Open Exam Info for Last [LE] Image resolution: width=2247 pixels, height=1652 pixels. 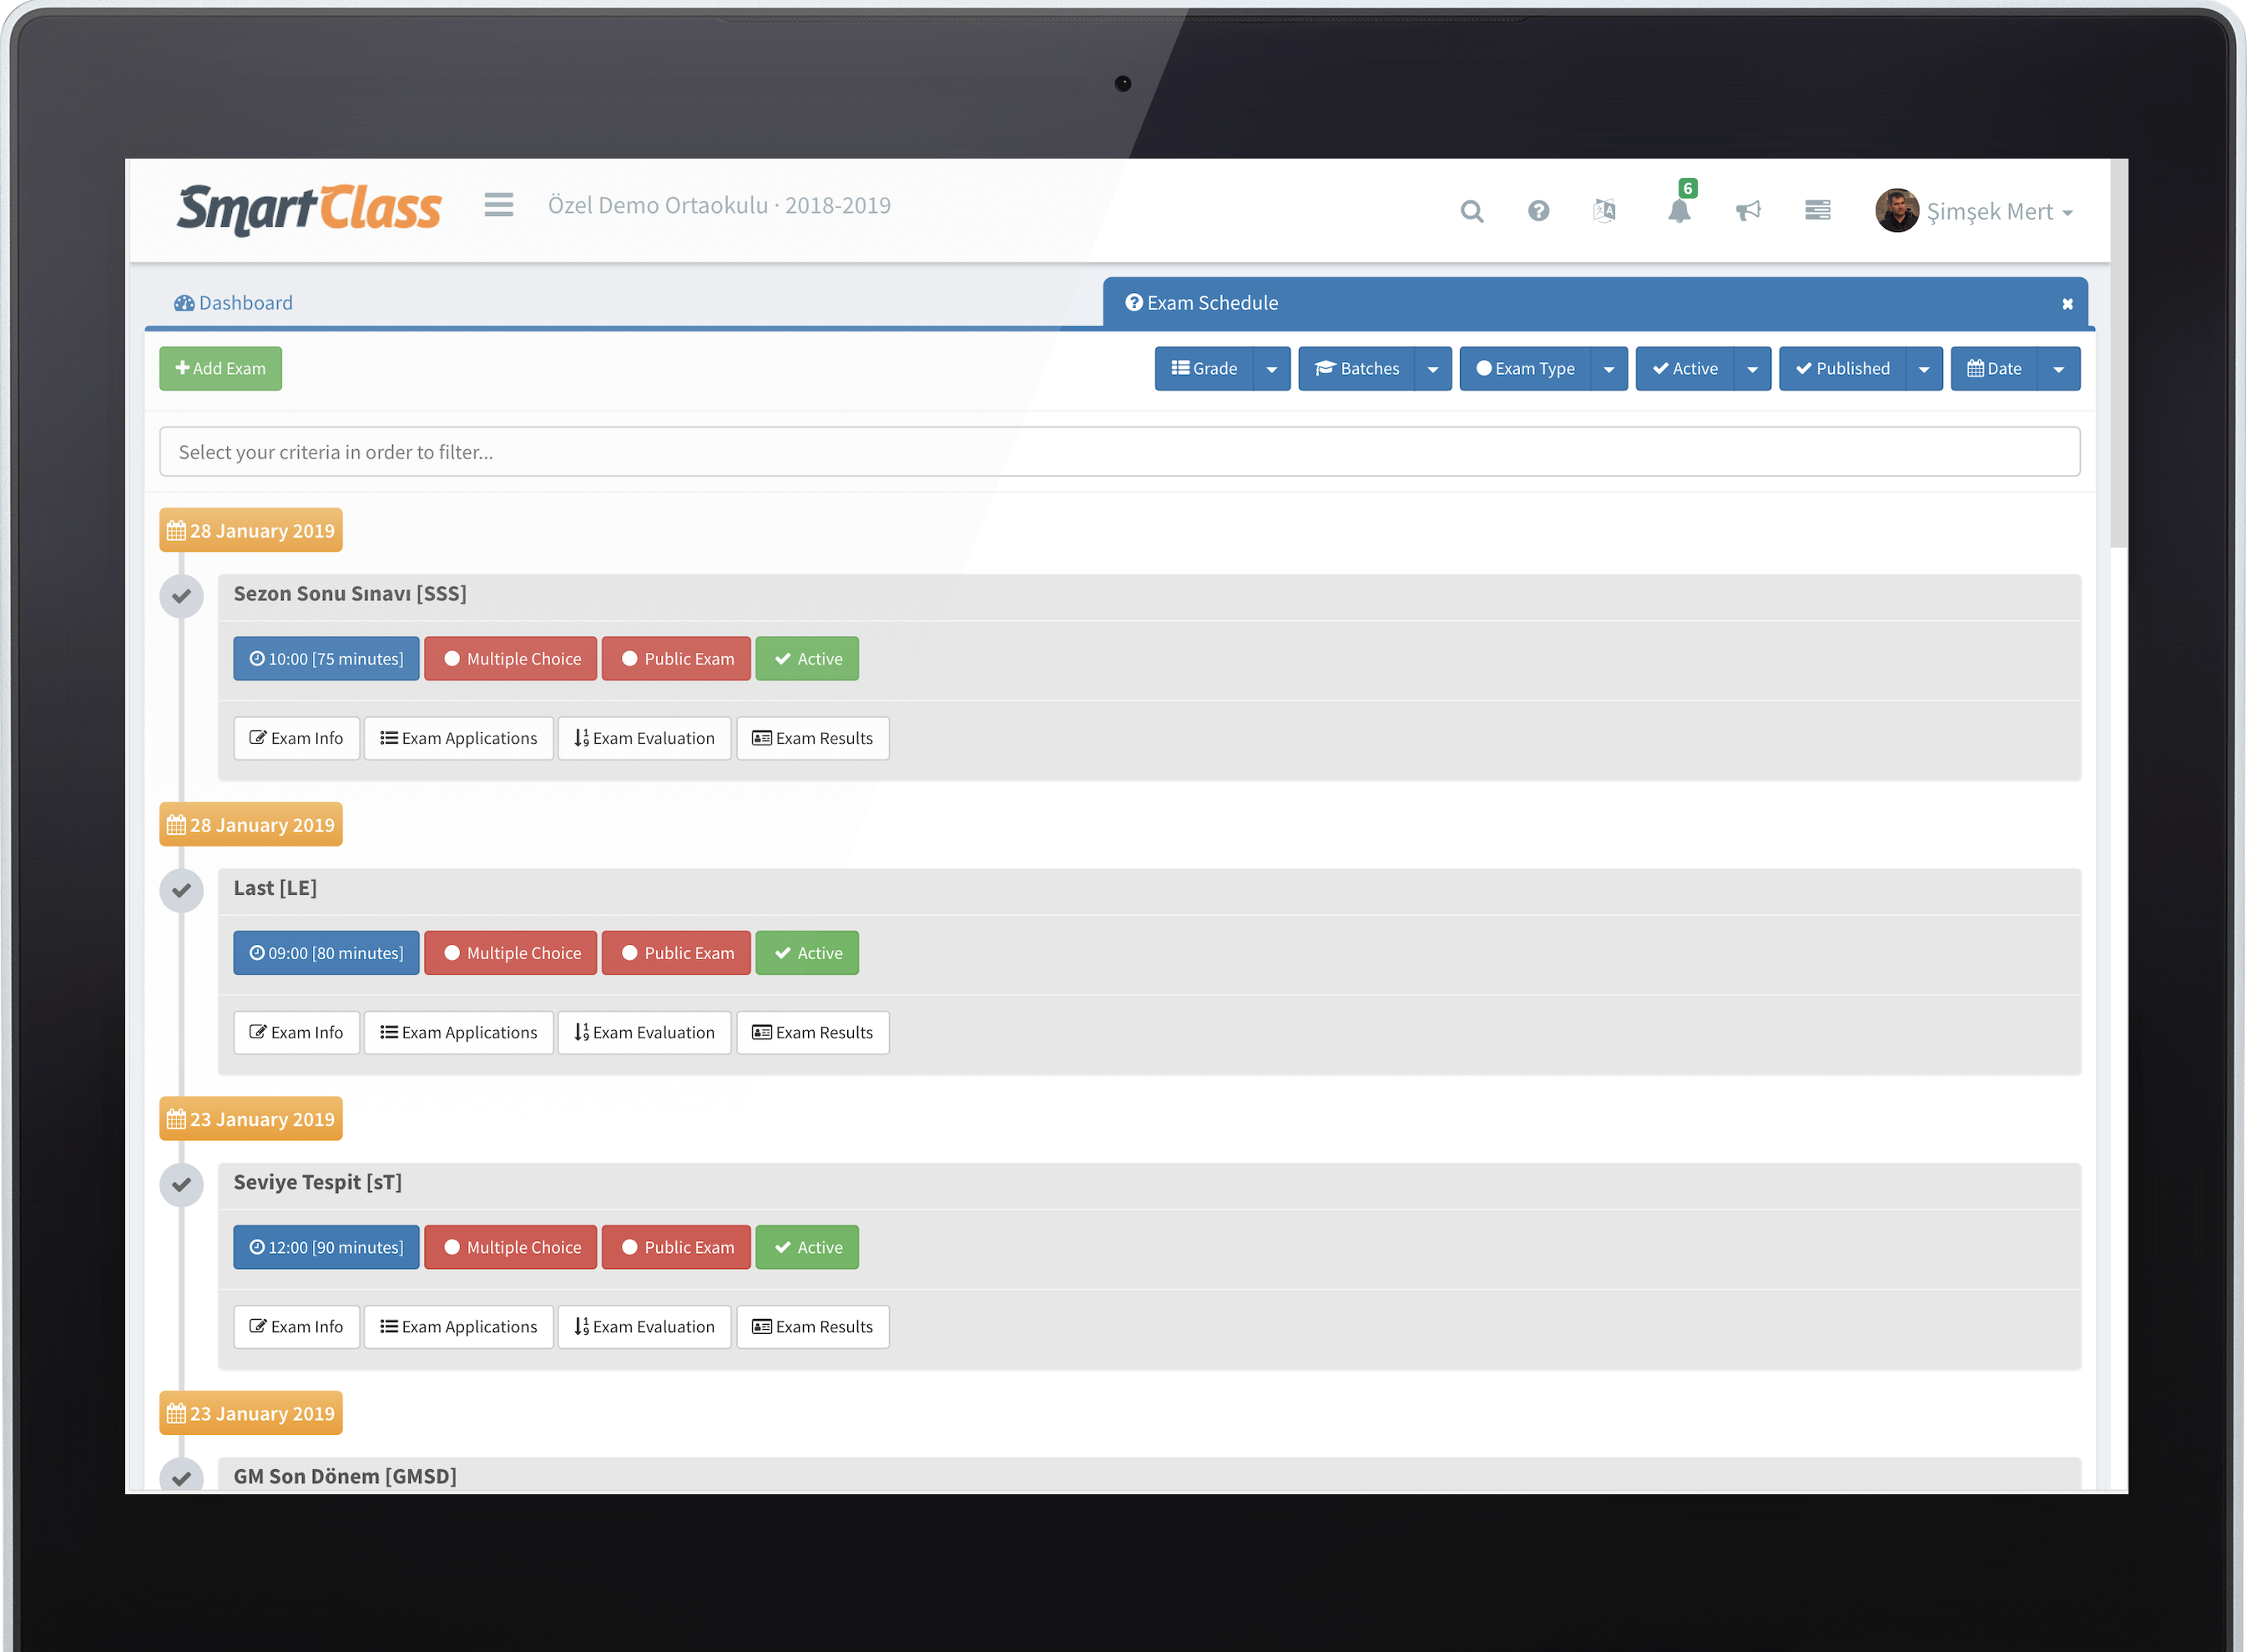tap(296, 1033)
